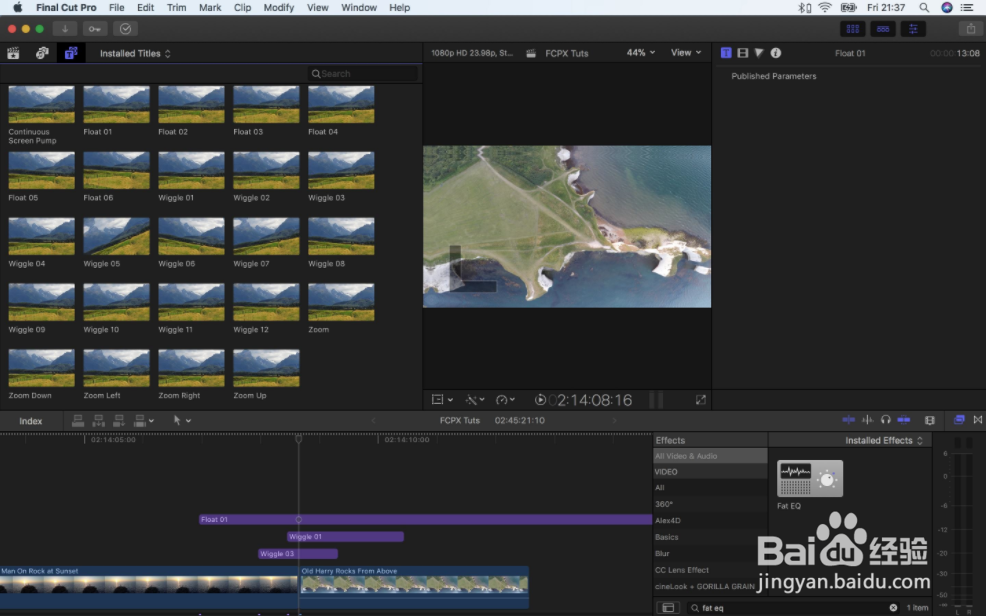Open the Share export icon
The height and width of the screenshot is (616, 986).
point(968,29)
